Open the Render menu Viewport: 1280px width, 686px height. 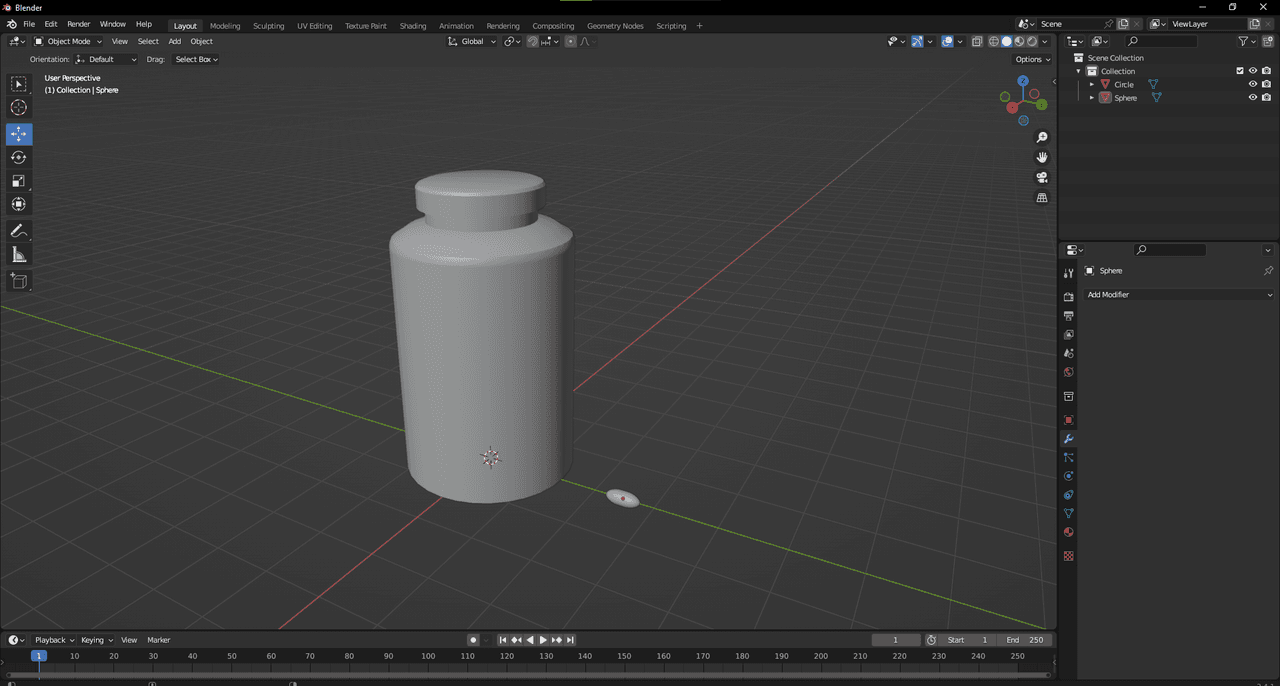(78, 24)
